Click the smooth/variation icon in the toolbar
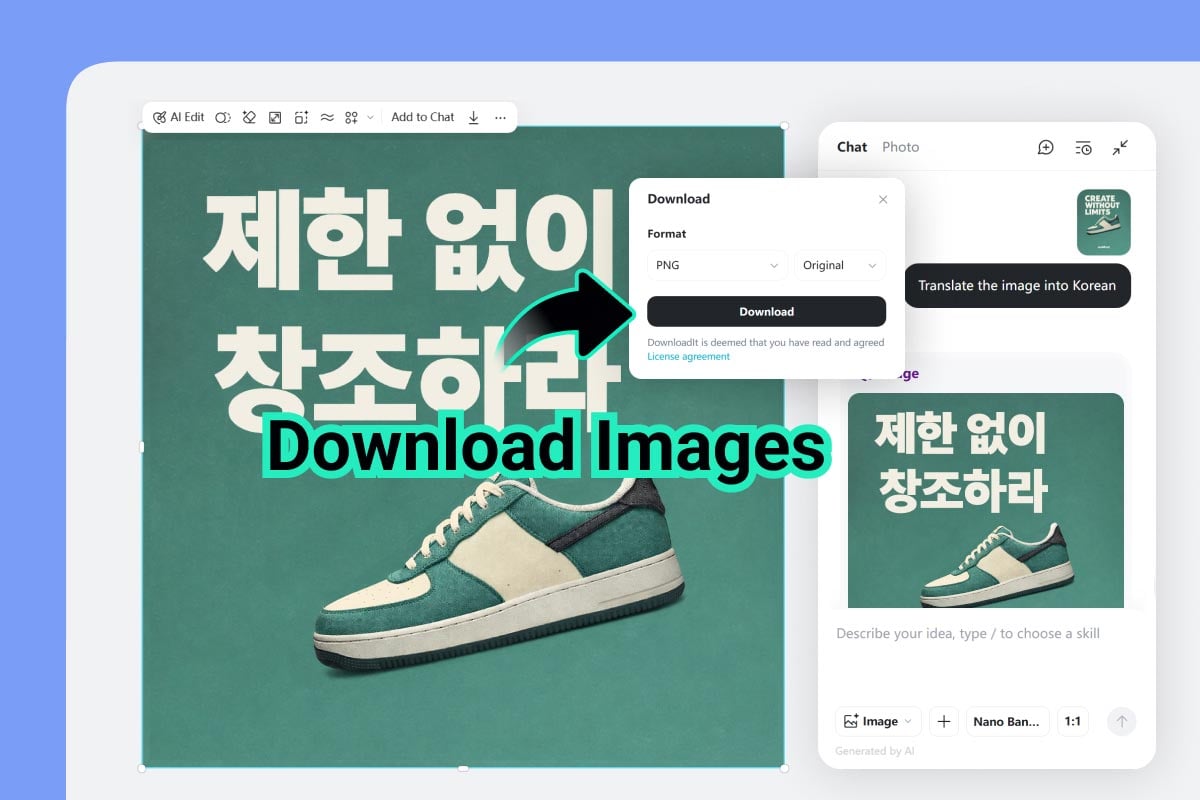Viewport: 1200px width, 800px height. coord(327,117)
